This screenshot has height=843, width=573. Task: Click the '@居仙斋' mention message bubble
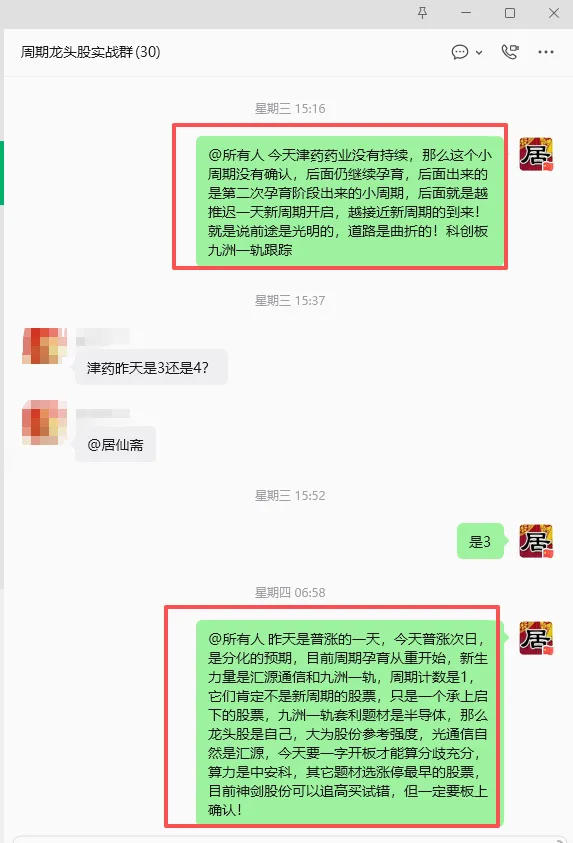coord(116,445)
